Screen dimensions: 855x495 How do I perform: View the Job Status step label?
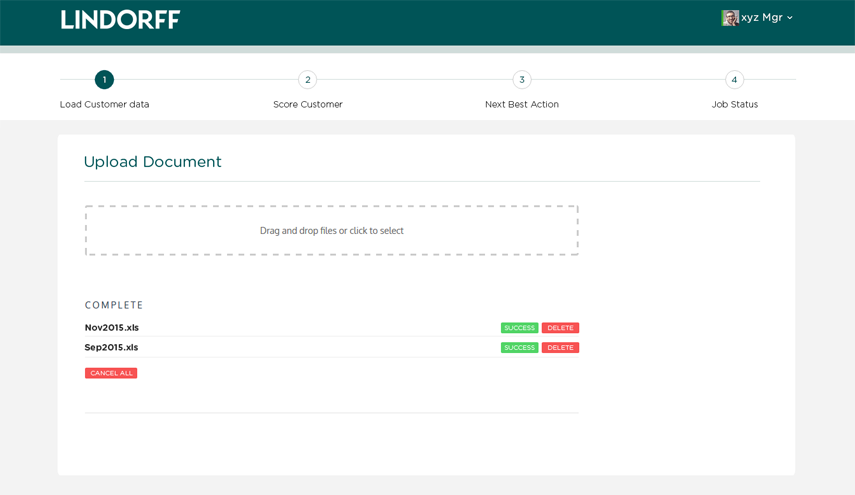coord(734,104)
